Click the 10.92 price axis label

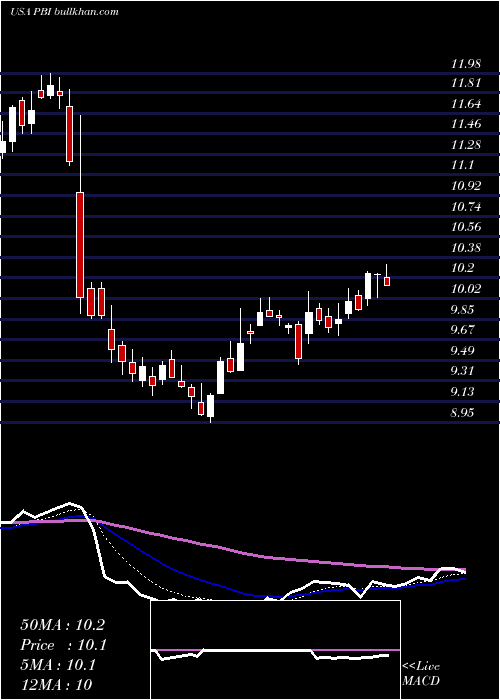click(466, 186)
